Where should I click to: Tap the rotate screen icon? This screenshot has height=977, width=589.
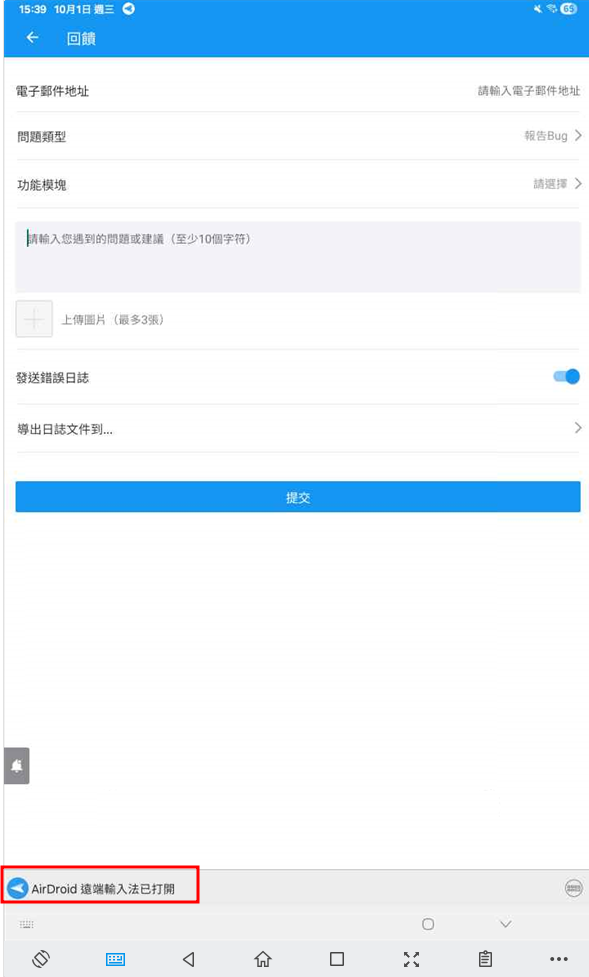pyautogui.click(x=41, y=958)
